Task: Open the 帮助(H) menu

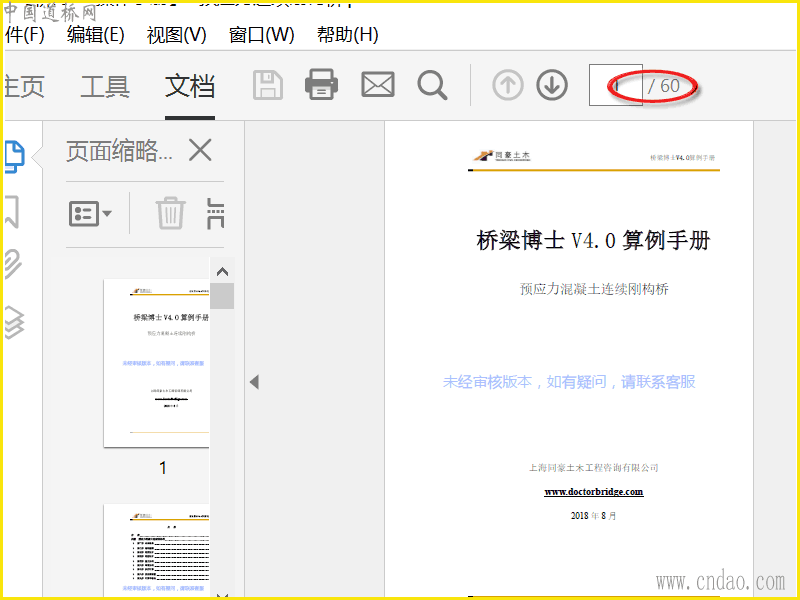Action: point(347,35)
